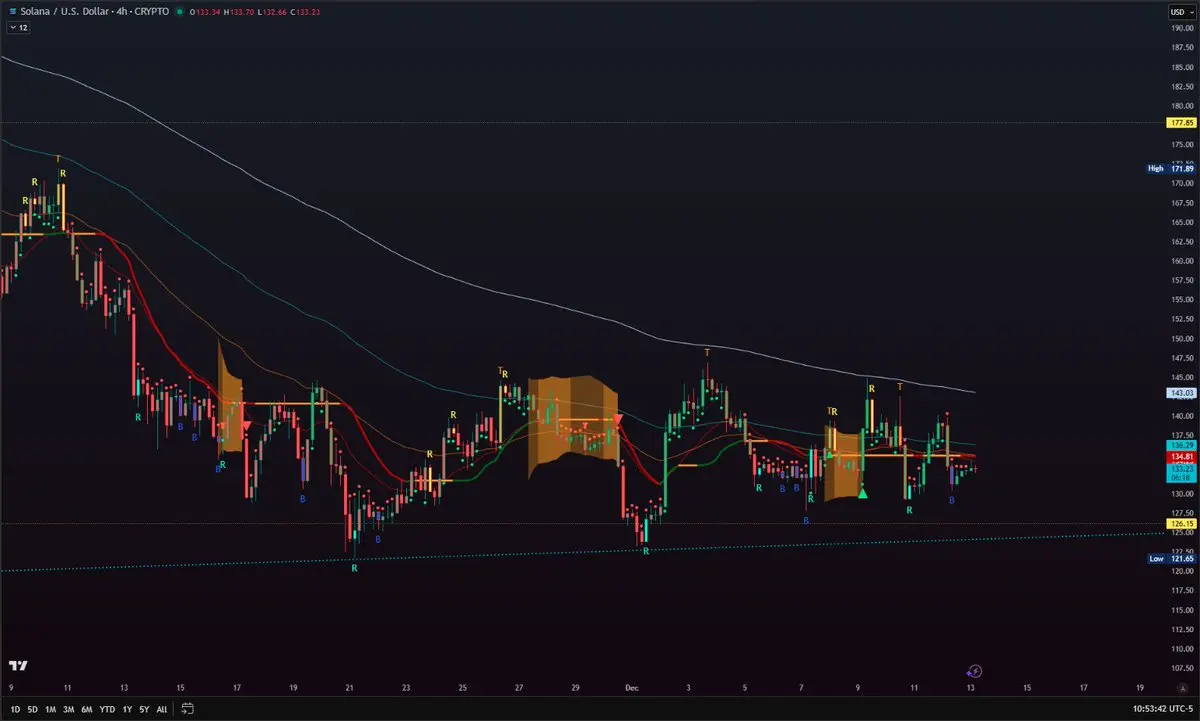Click the red 134.81 price label

1181,457
